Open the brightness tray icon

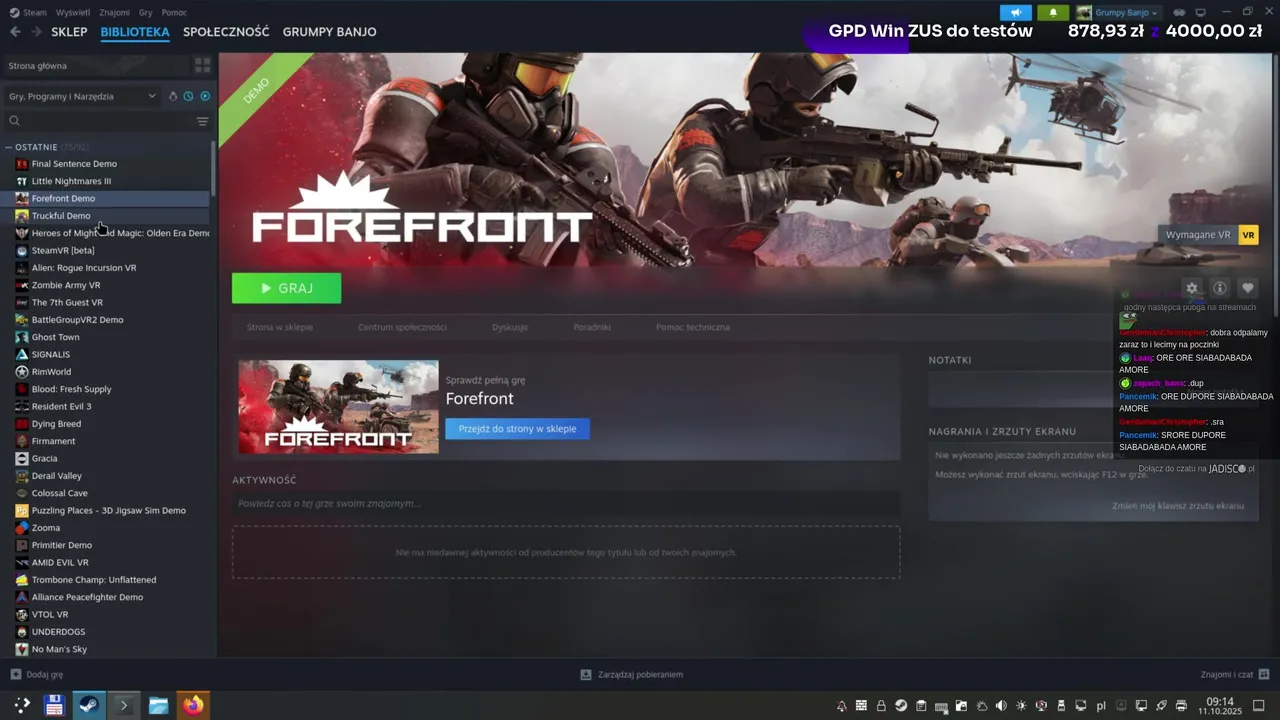tap(1021, 706)
